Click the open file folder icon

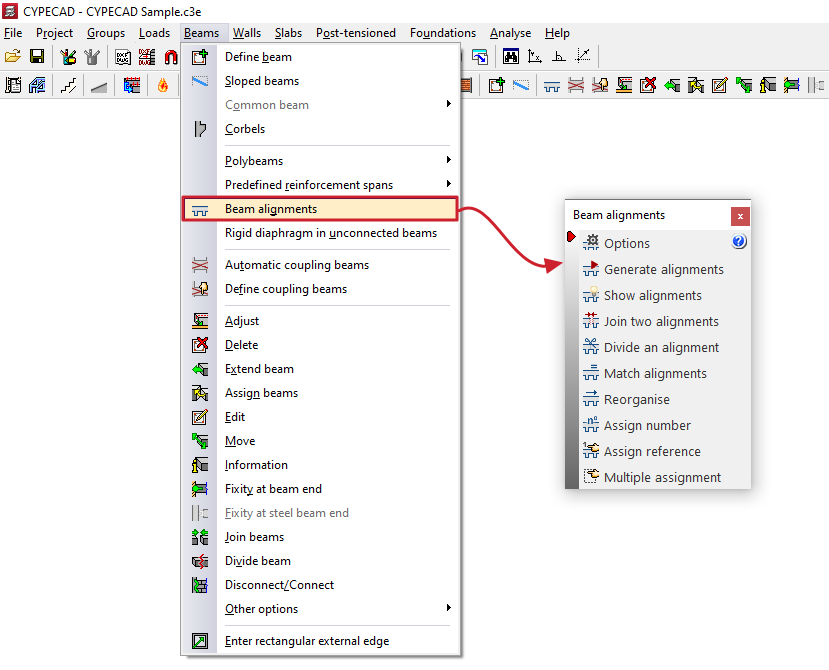tap(13, 56)
